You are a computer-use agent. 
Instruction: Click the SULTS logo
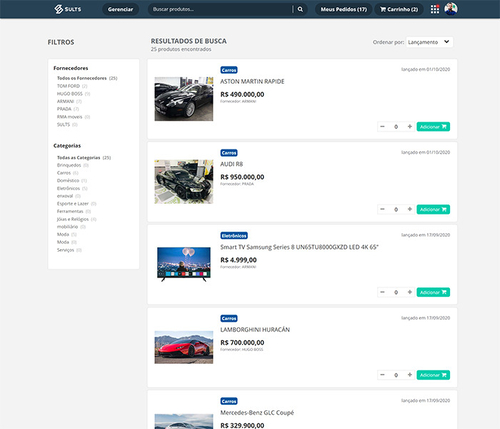(x=68, y=9)
